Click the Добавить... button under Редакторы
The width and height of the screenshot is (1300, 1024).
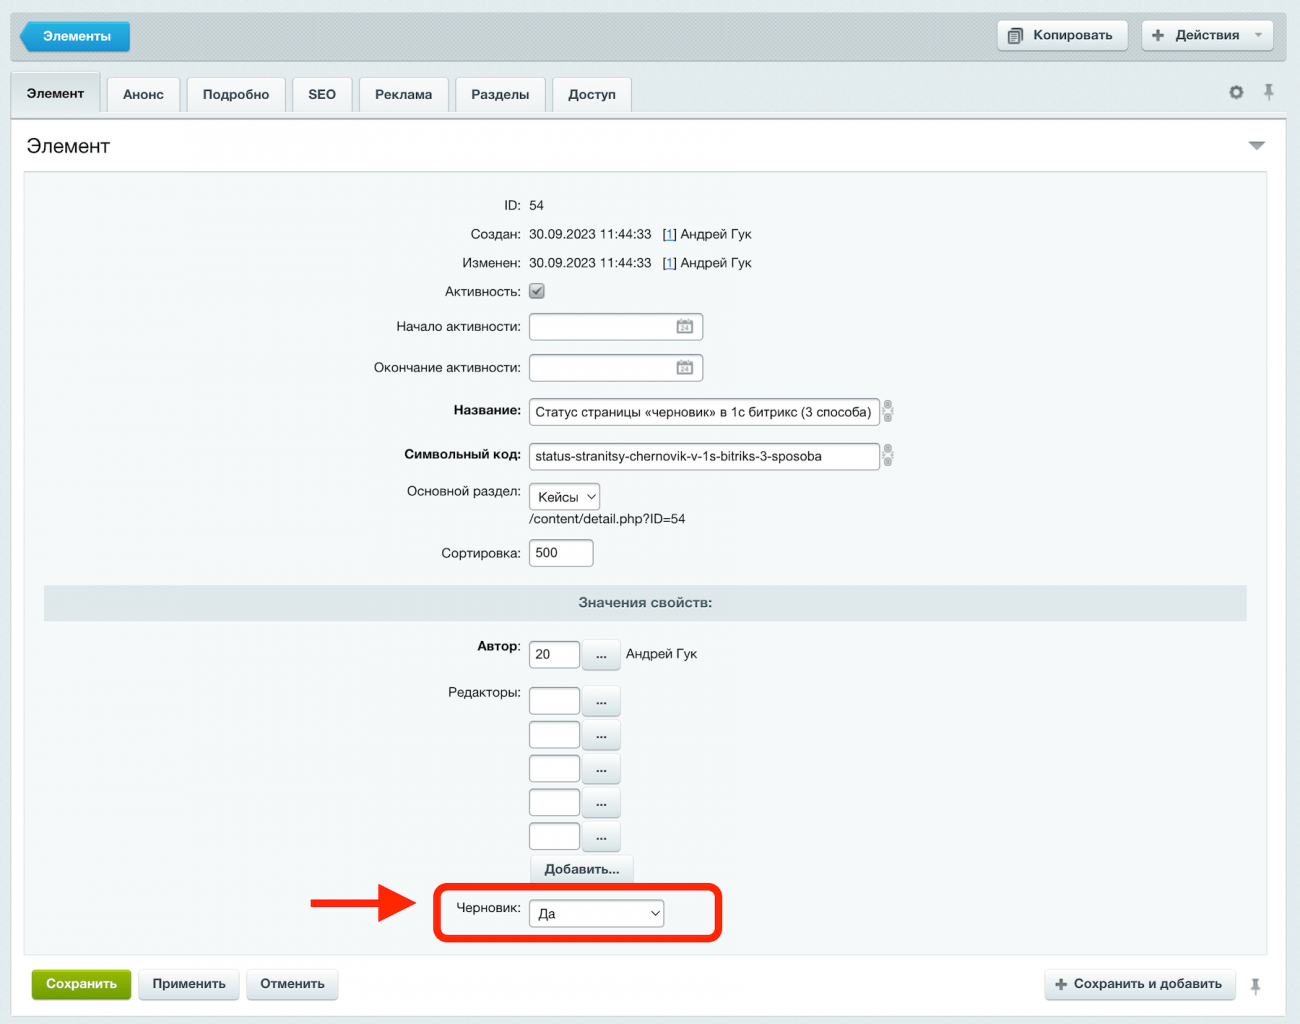(582, 869)
